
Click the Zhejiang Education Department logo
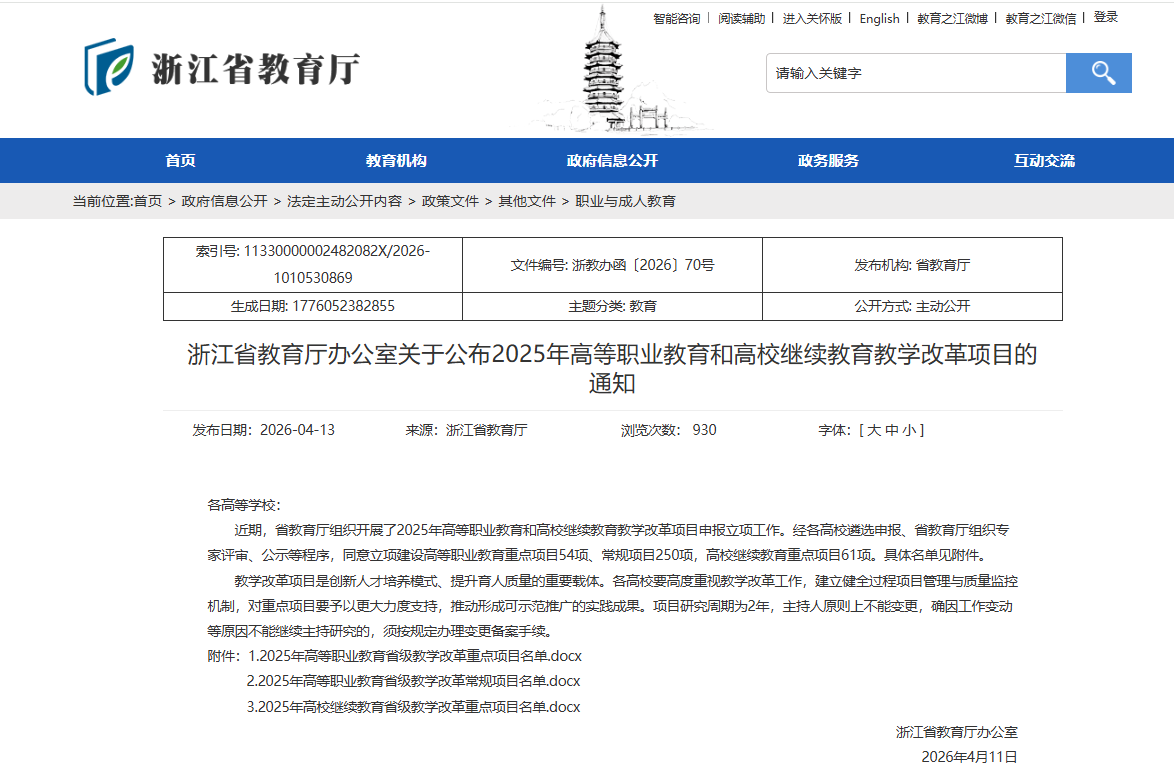221,68
